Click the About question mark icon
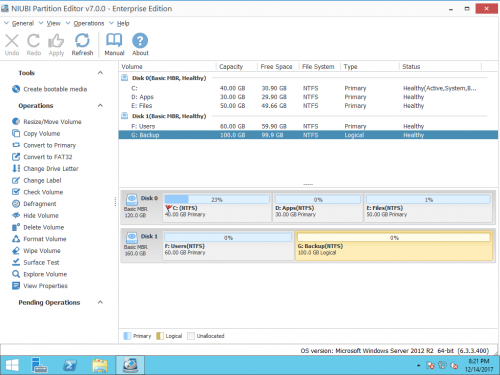 point(140,41)
